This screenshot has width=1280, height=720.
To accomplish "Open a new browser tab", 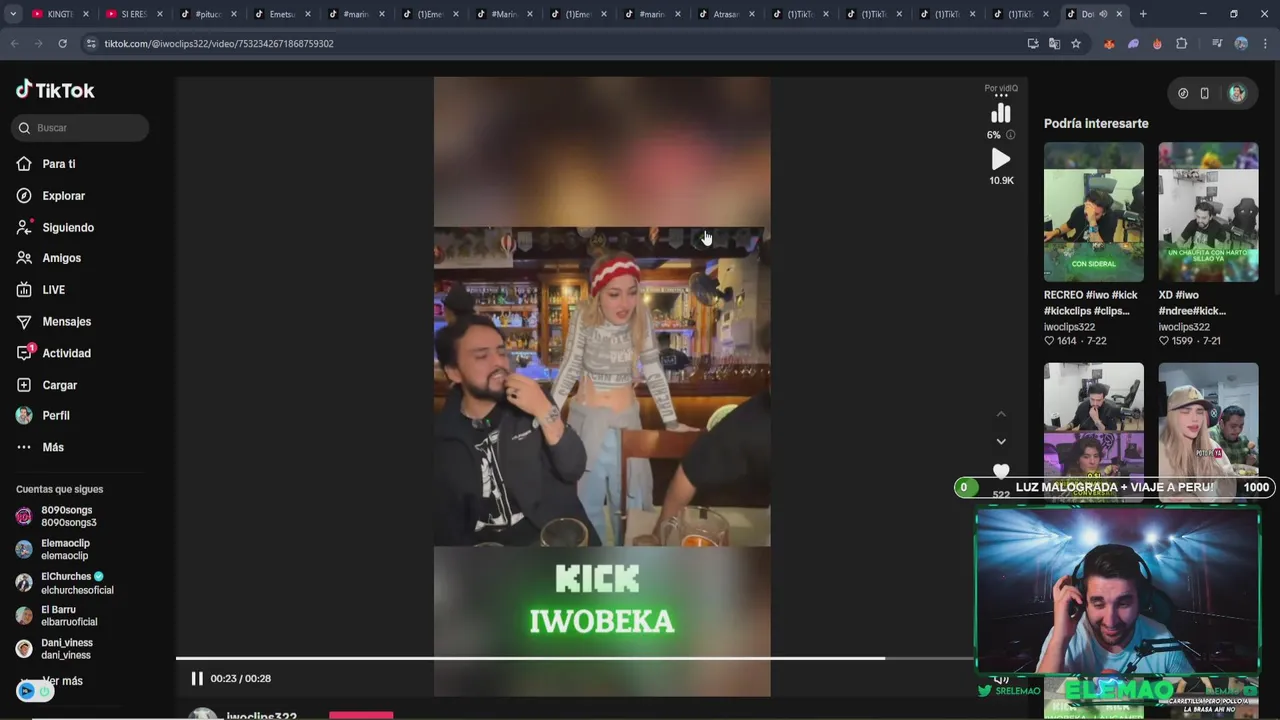I will [x=1143, y=14].
